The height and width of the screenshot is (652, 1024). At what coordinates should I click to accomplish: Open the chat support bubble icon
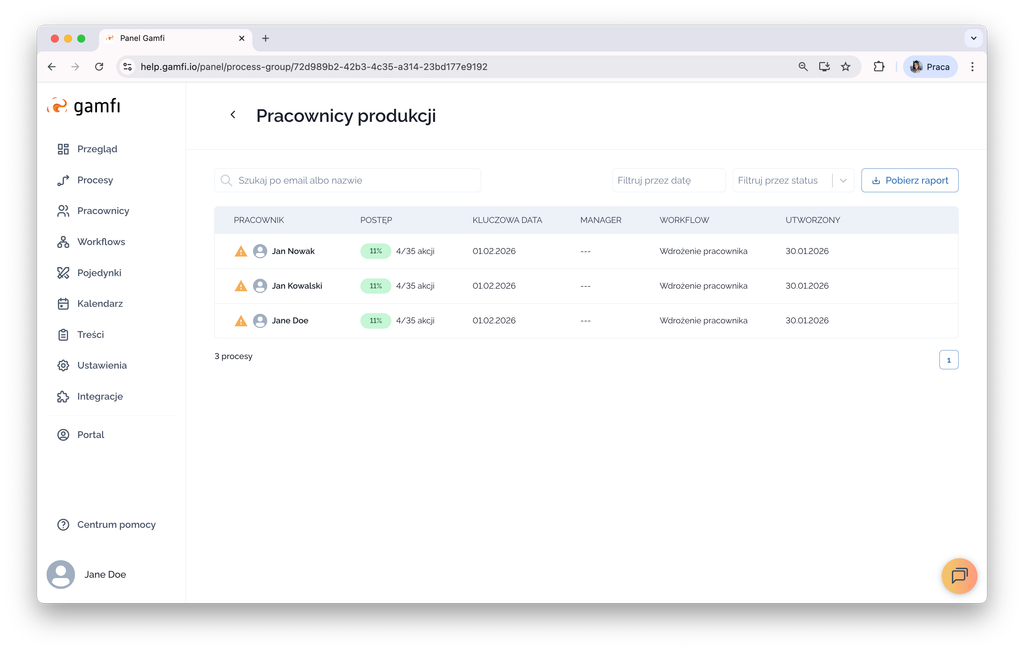click(959, 576)
